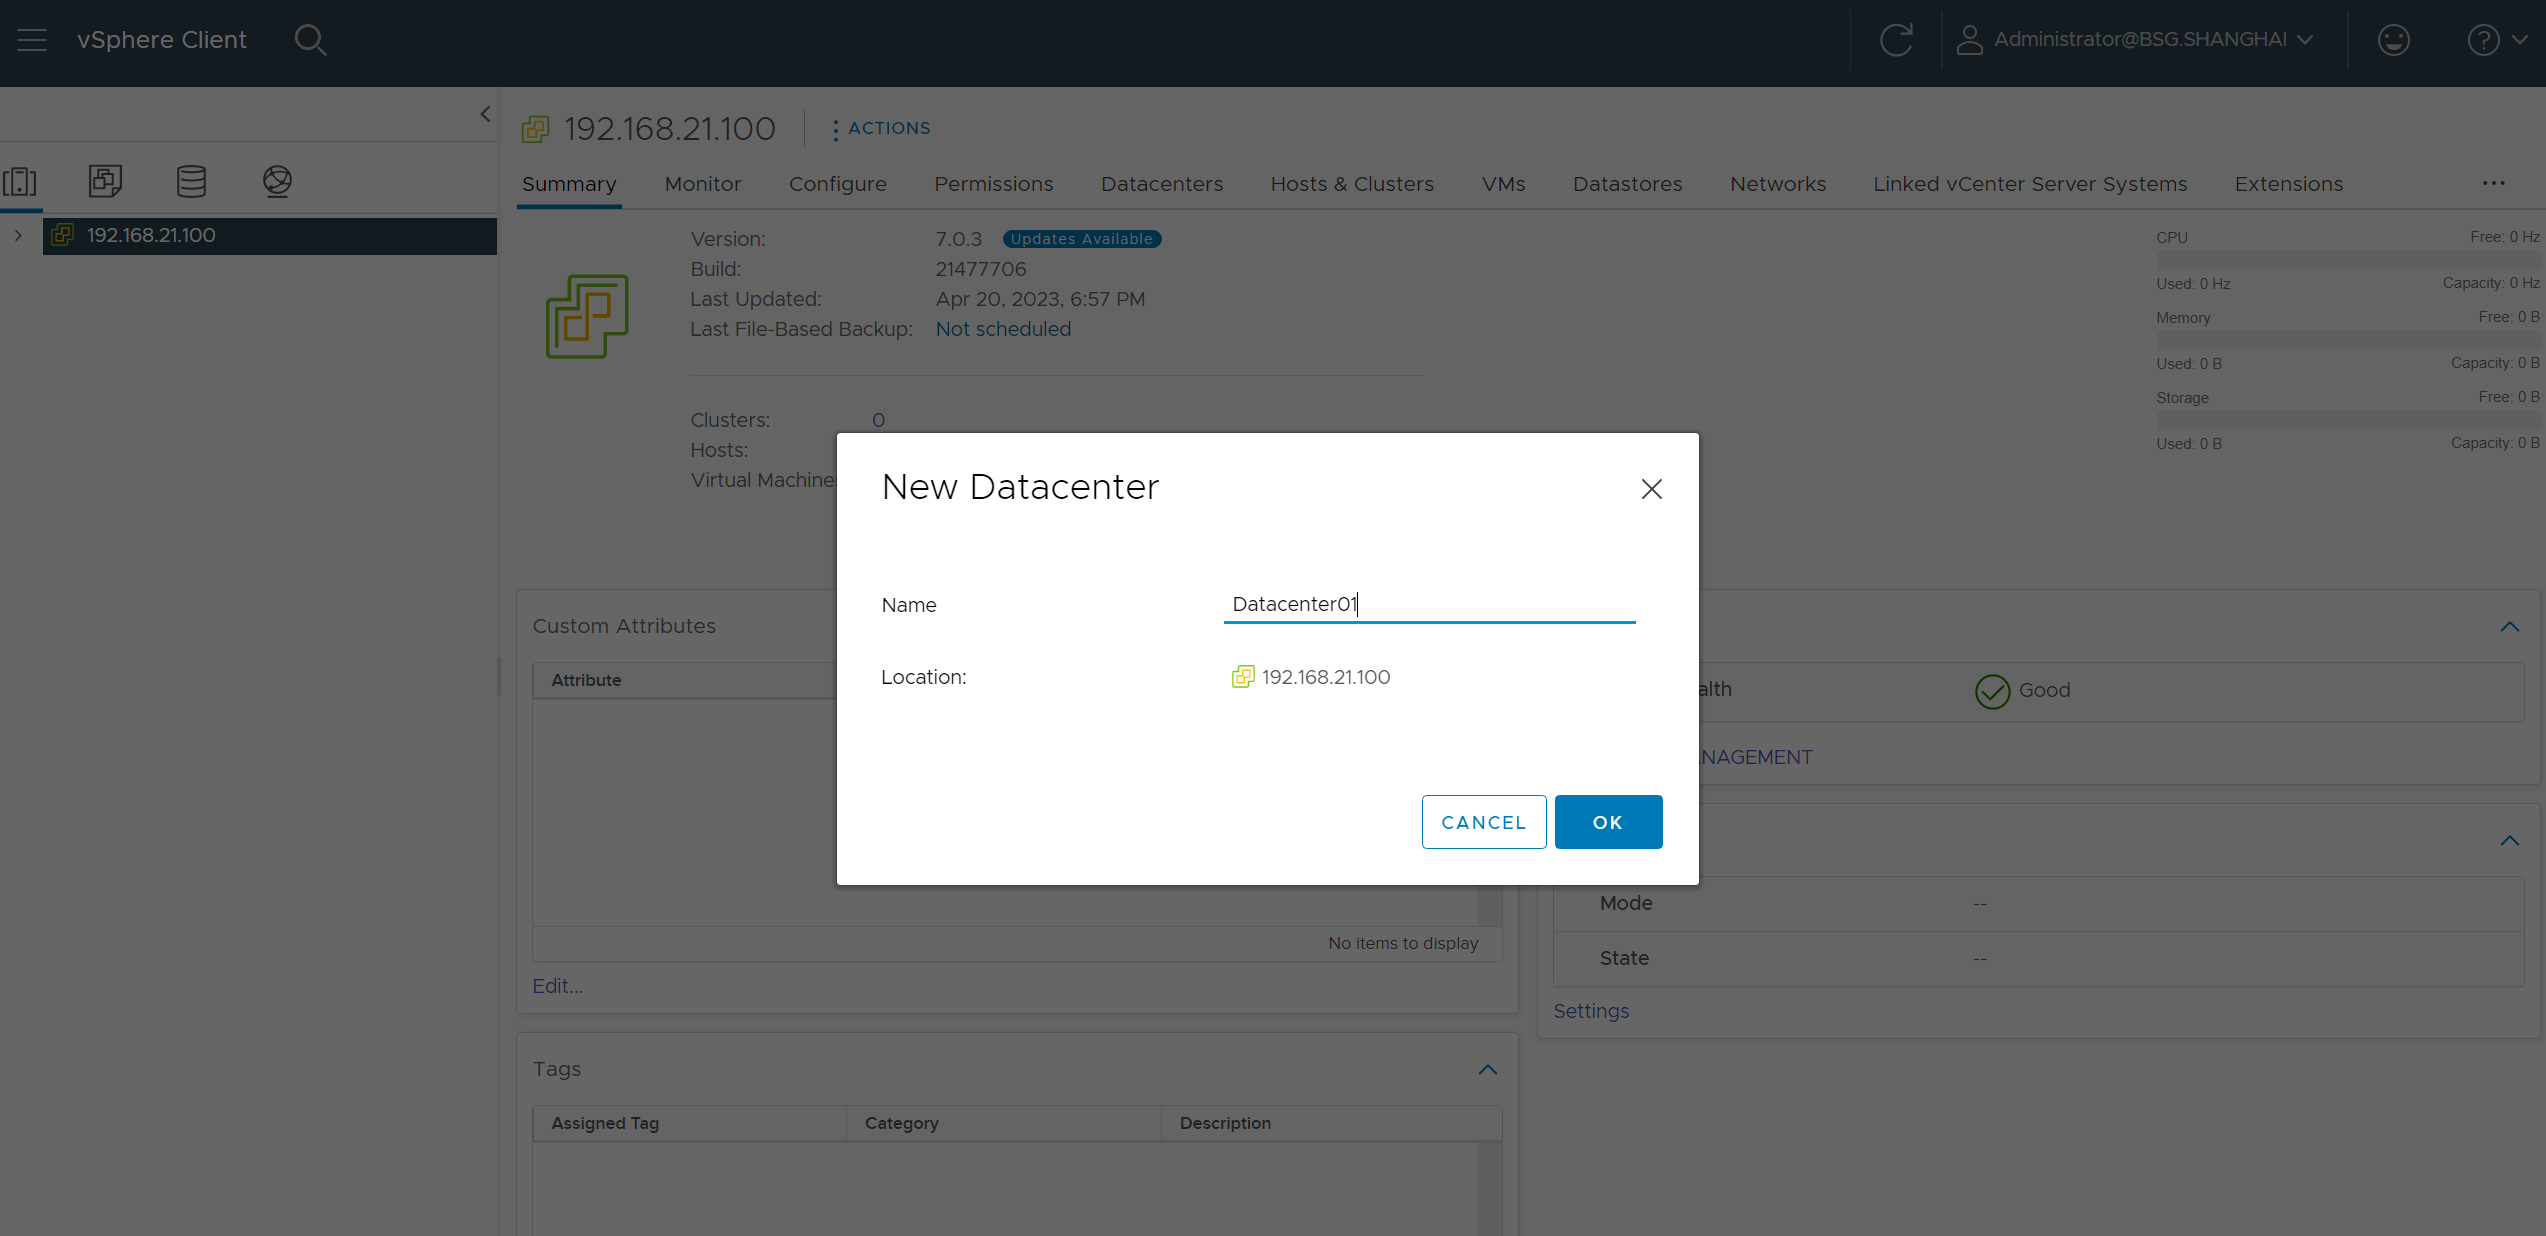Click the large vCenter summary icon

click(x=587, y=316)
